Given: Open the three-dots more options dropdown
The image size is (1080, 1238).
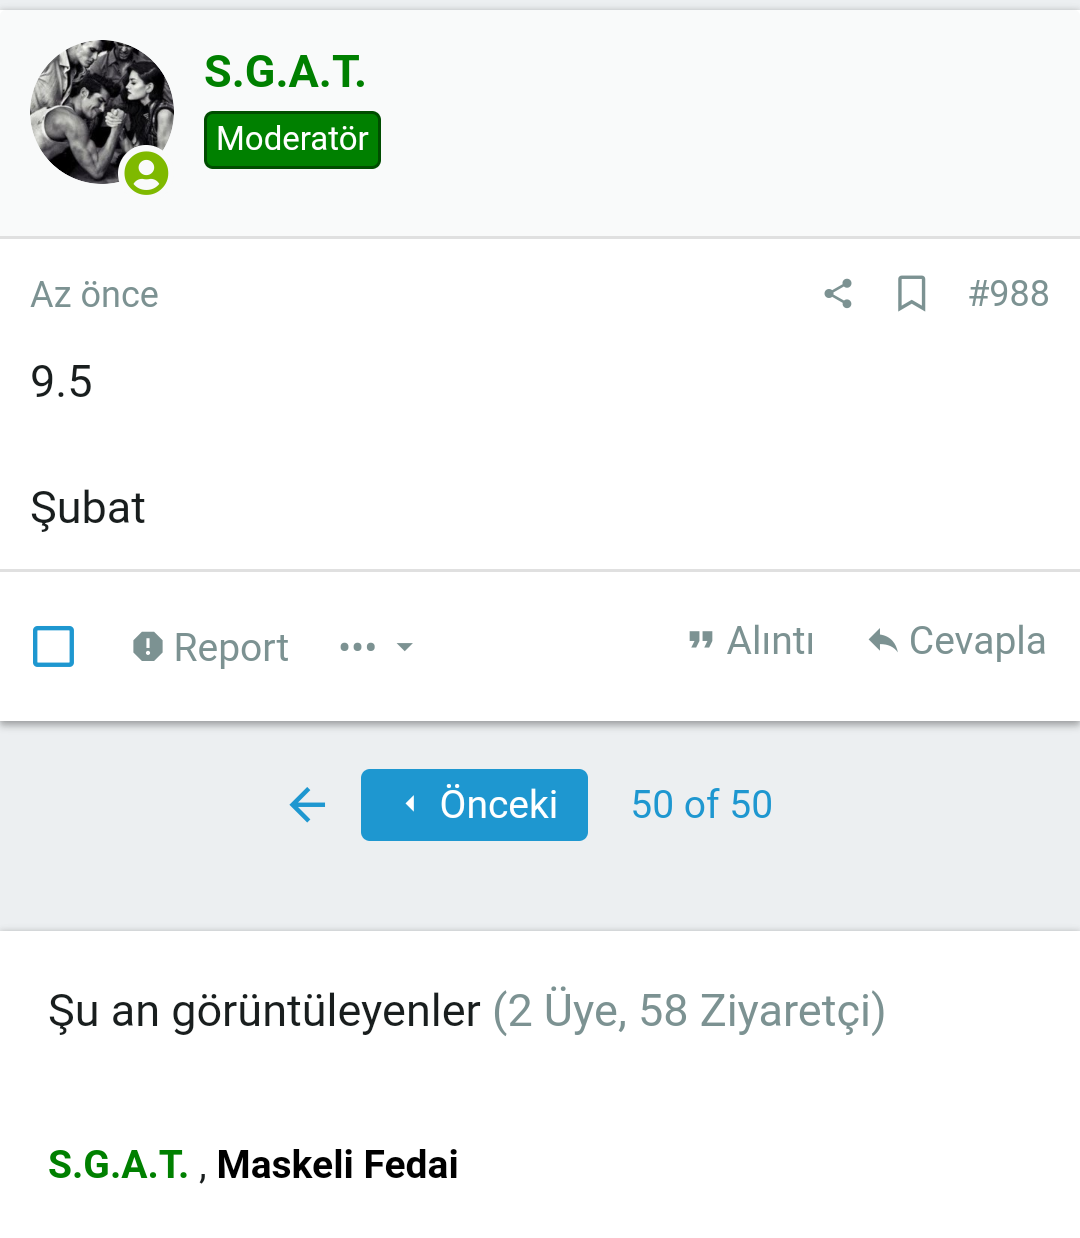Looking at the screenshot, I should (375, 647).
